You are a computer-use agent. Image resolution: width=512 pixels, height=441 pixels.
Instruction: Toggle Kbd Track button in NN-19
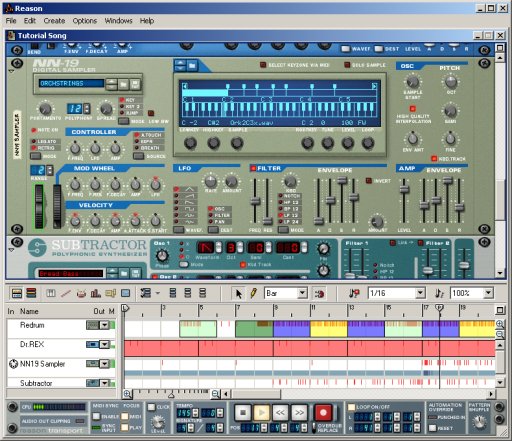point(434,159)
